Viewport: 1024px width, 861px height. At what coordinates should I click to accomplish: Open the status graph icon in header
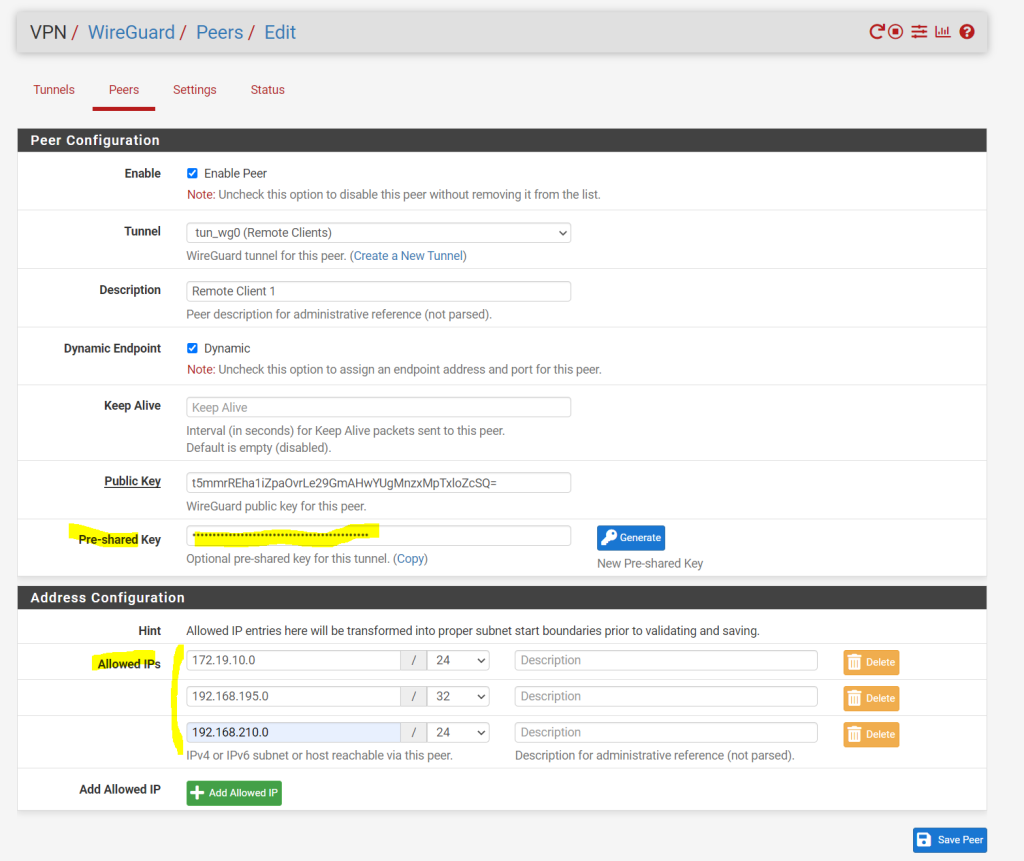(x=942, y=31)
